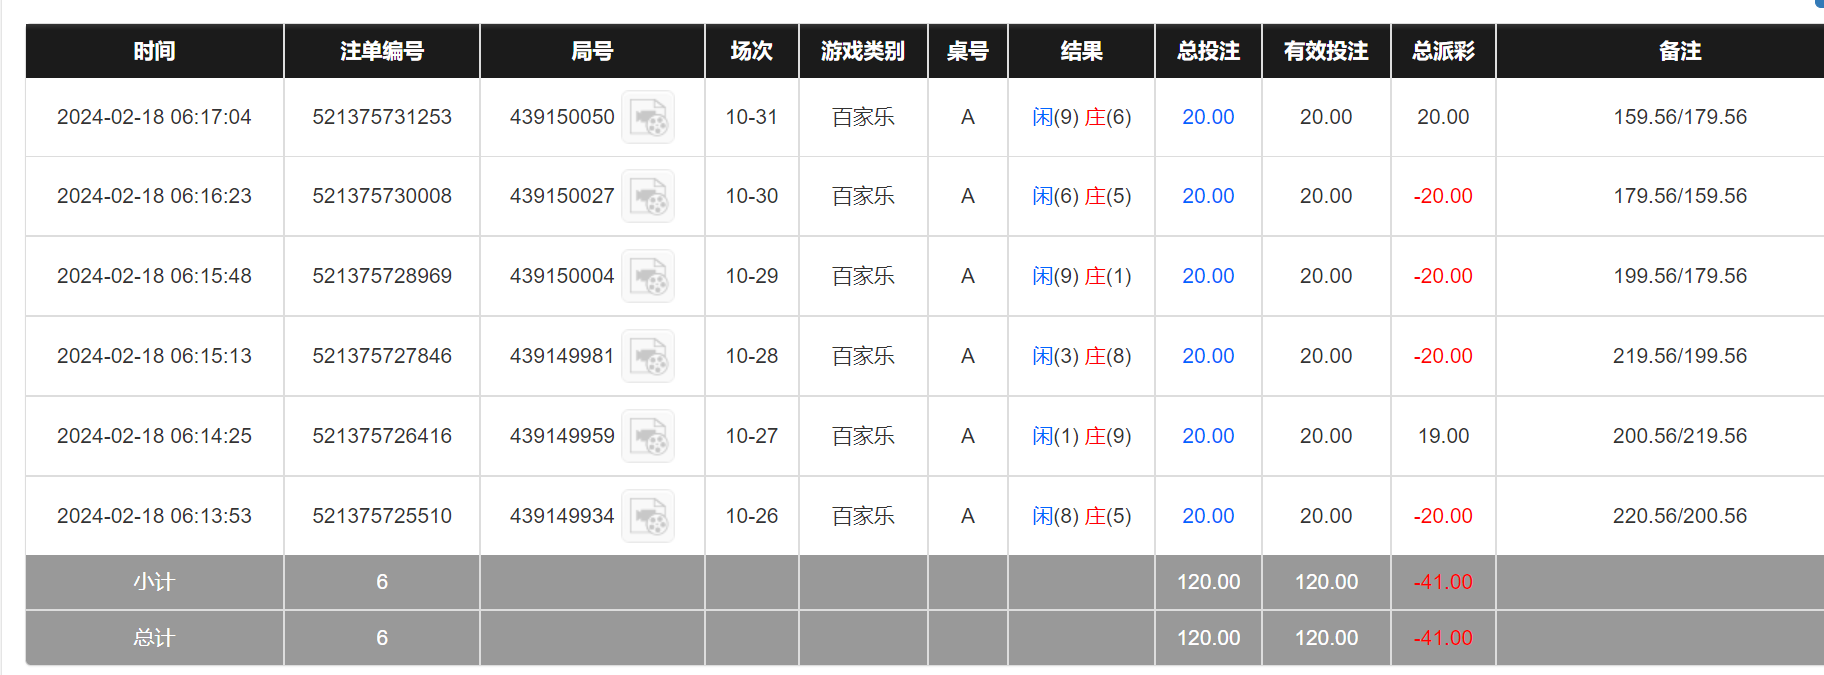Select bet number 521375730008
Image resolution: width=1824 pixels, height=675 pixels.
point(382,196)
